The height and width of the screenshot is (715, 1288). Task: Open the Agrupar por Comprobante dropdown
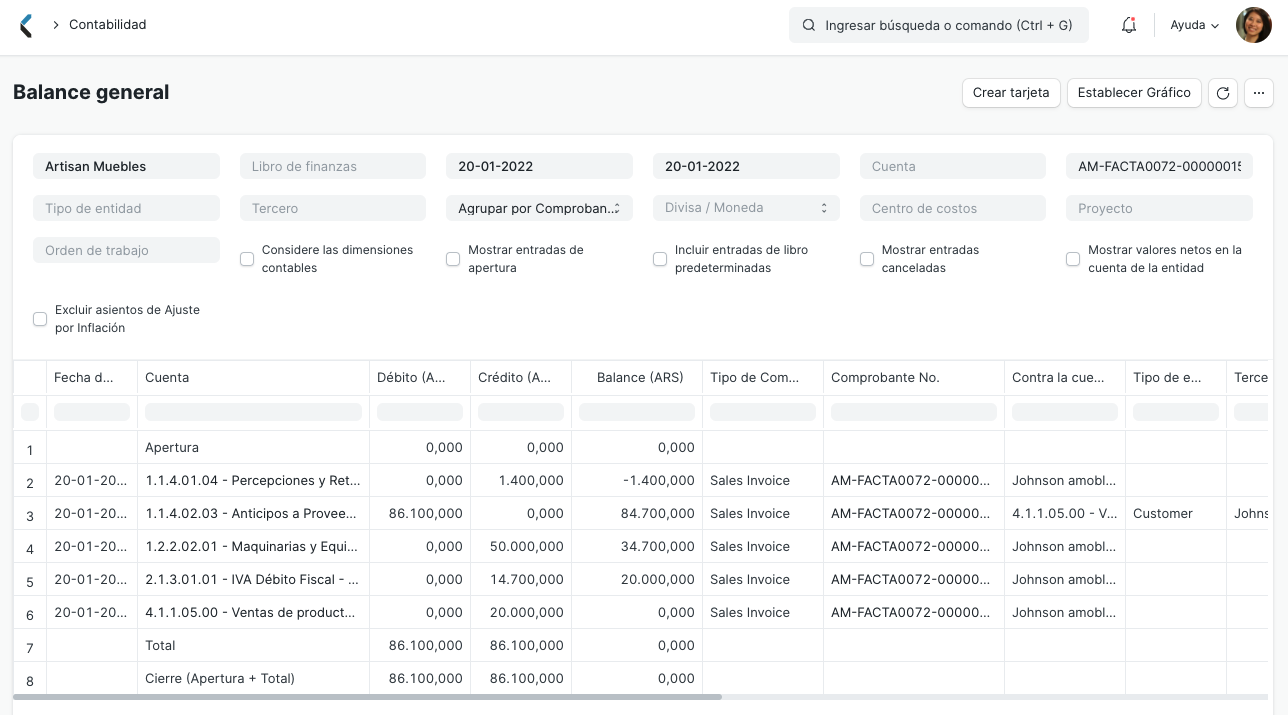(539, 208)
